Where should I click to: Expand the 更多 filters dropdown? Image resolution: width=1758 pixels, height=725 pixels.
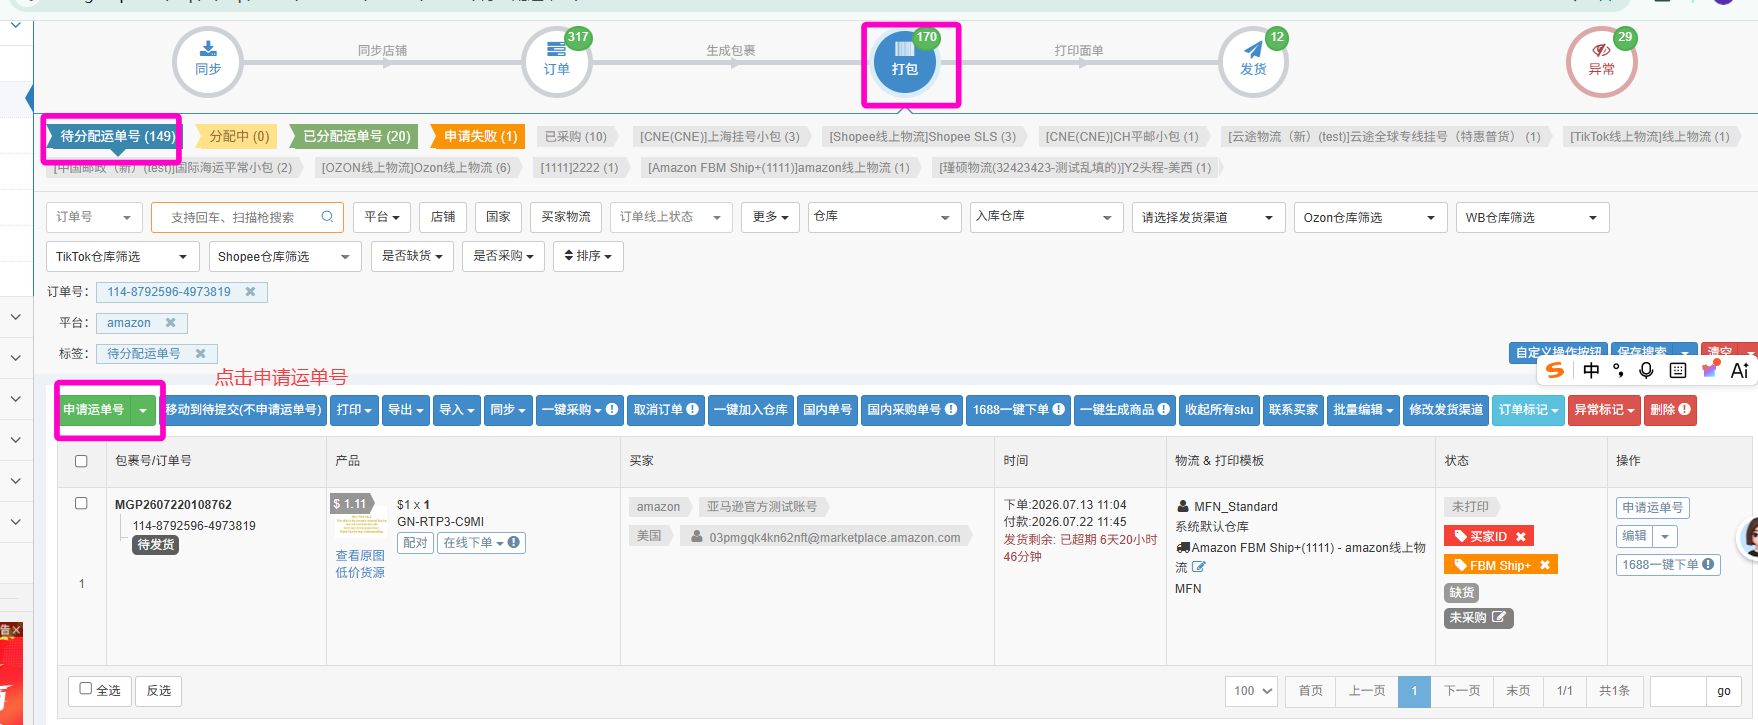770,217
